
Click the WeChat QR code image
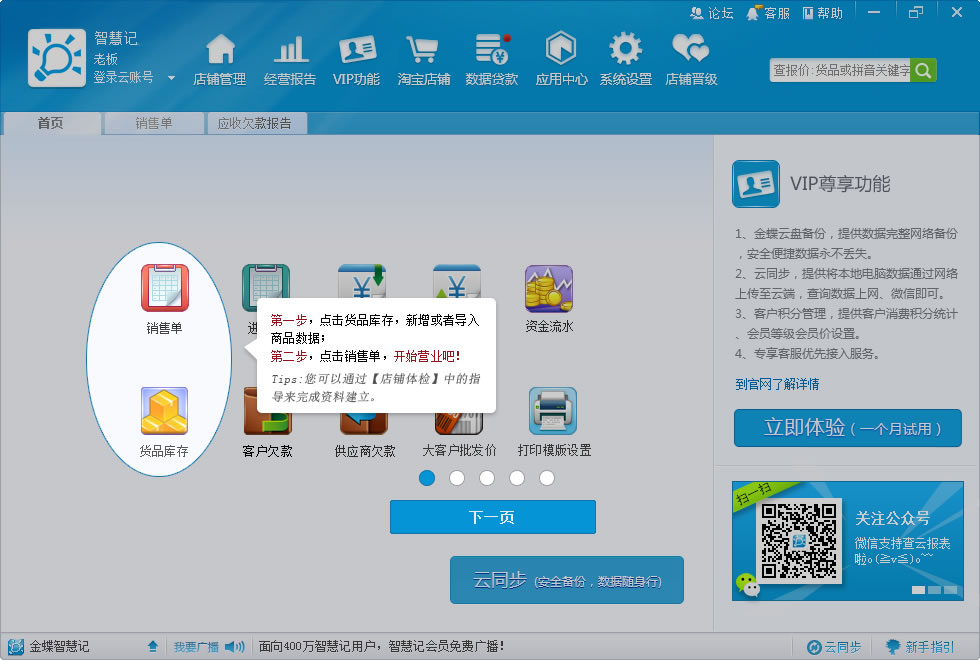point(798,540)
